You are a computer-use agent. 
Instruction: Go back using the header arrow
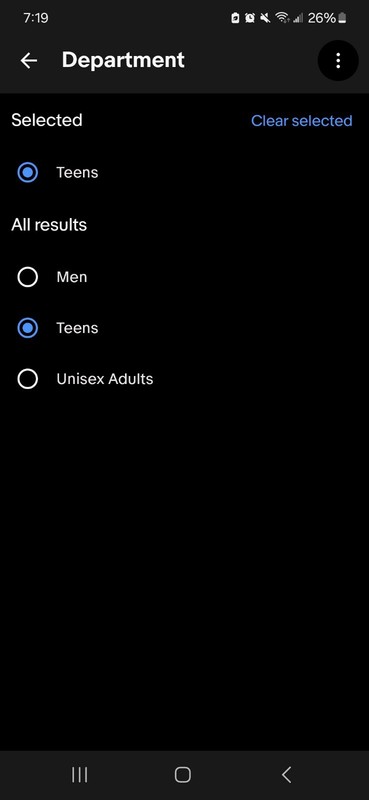[x=29, y=61]
